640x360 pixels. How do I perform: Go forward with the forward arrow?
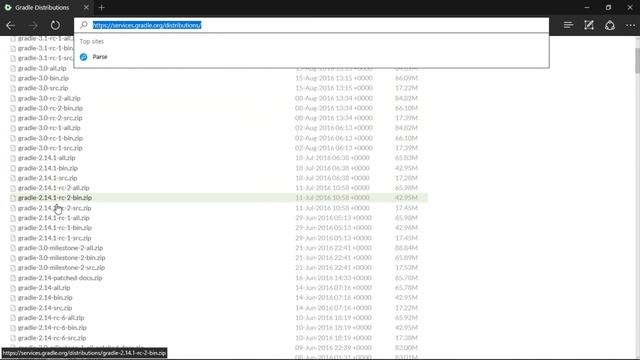(33, 25)
